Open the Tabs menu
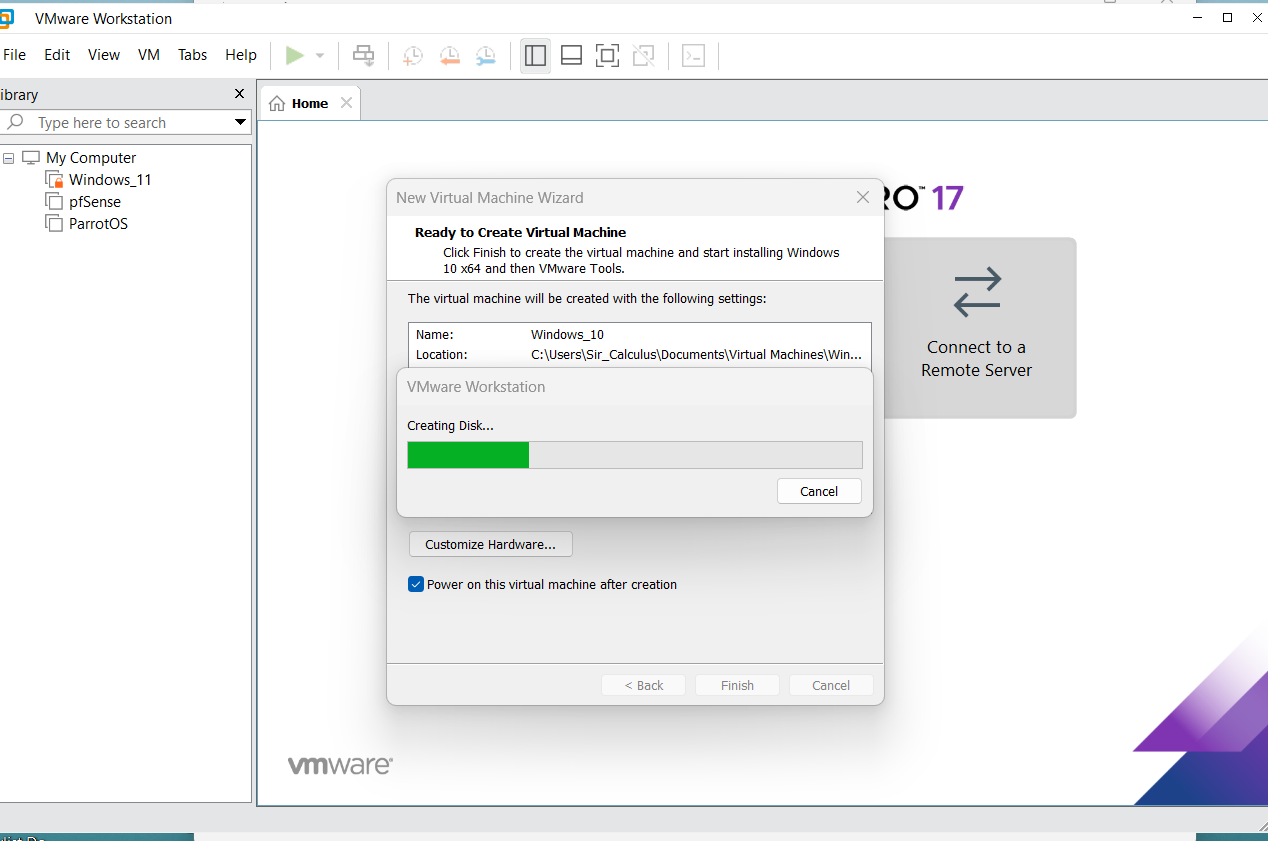 click(x=193, y=55)
